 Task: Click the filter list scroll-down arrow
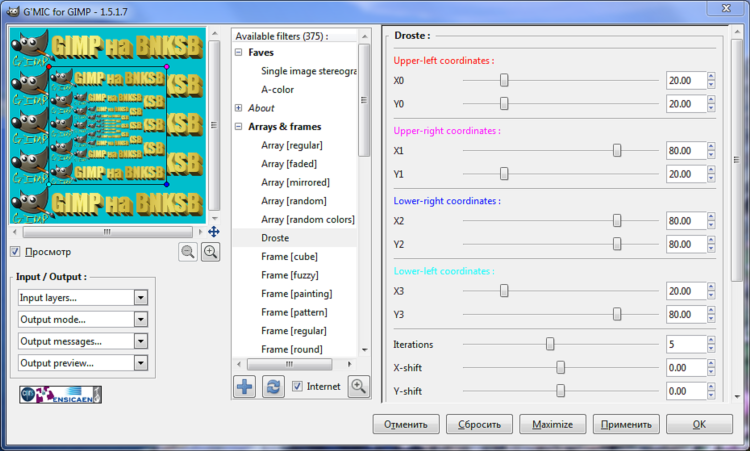pyautogui.click(x=364, y=350)
